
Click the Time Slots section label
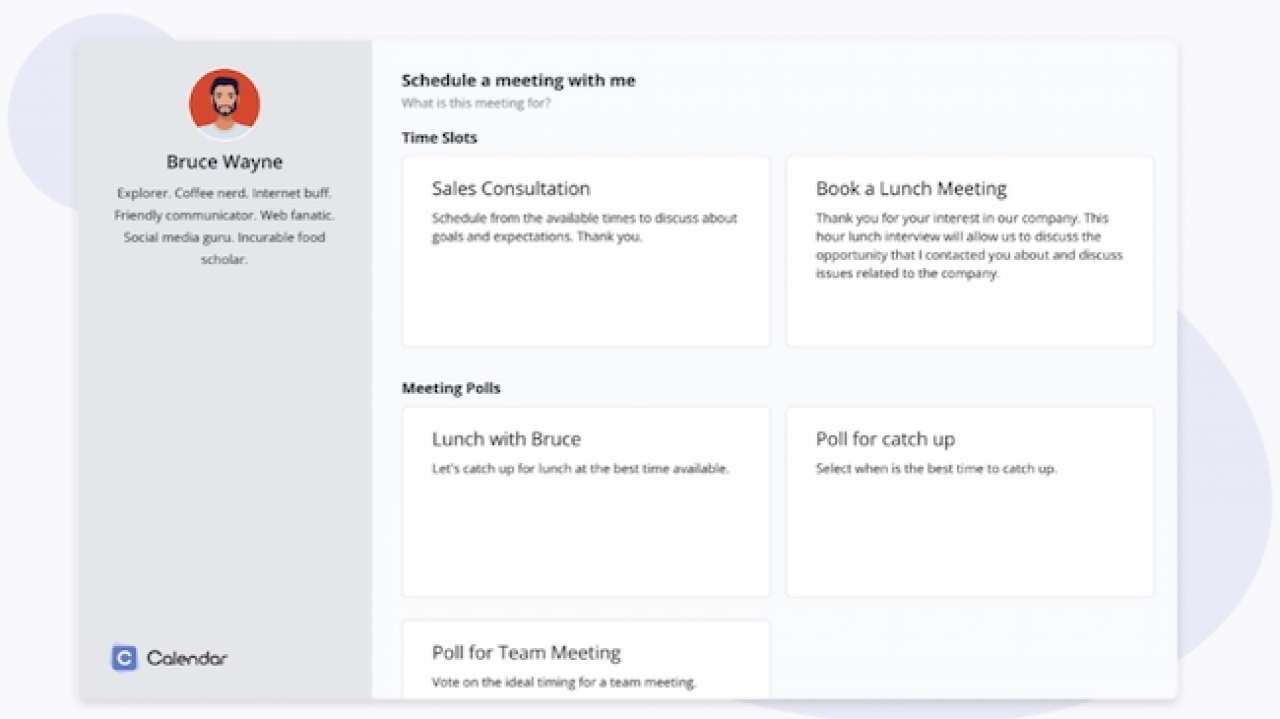click(438, 137)
